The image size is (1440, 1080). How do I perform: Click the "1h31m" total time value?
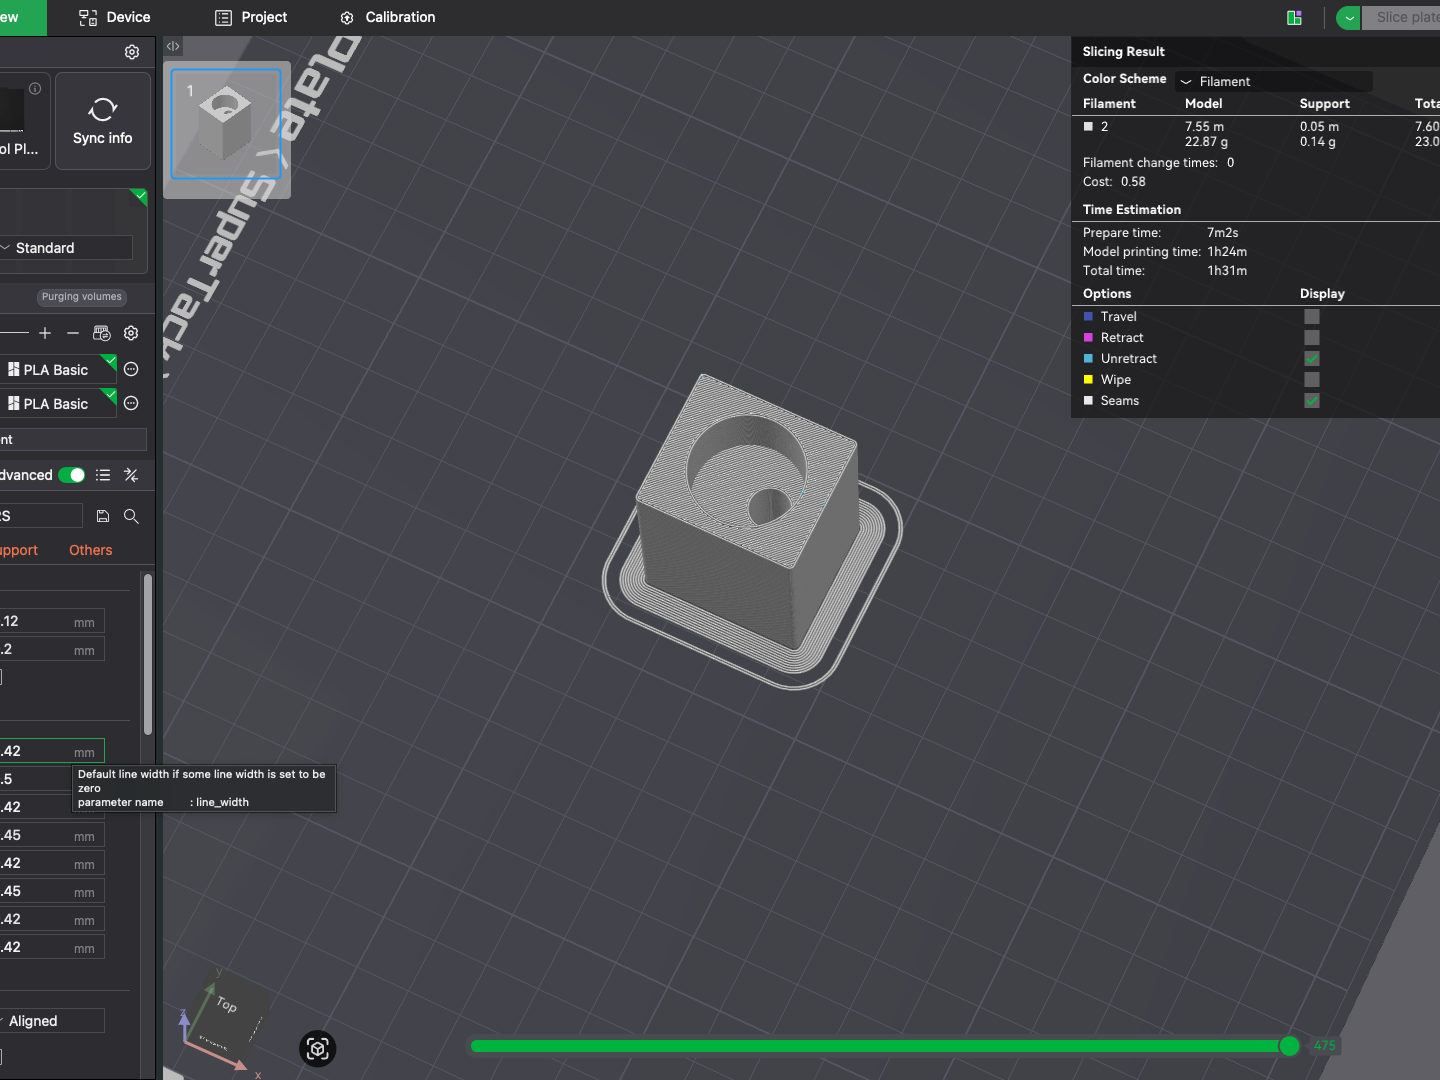pos(1227,270)
